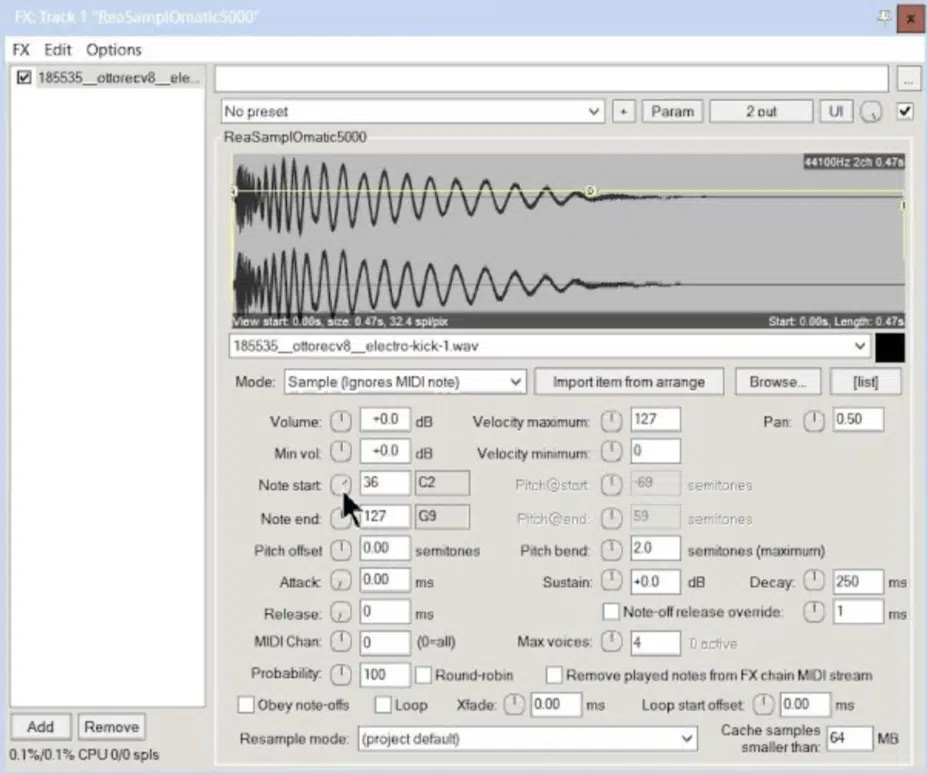Click the Pitch@start knob
Image resolution: width=928 pixels, height=774 pixels.
(611, 485)
